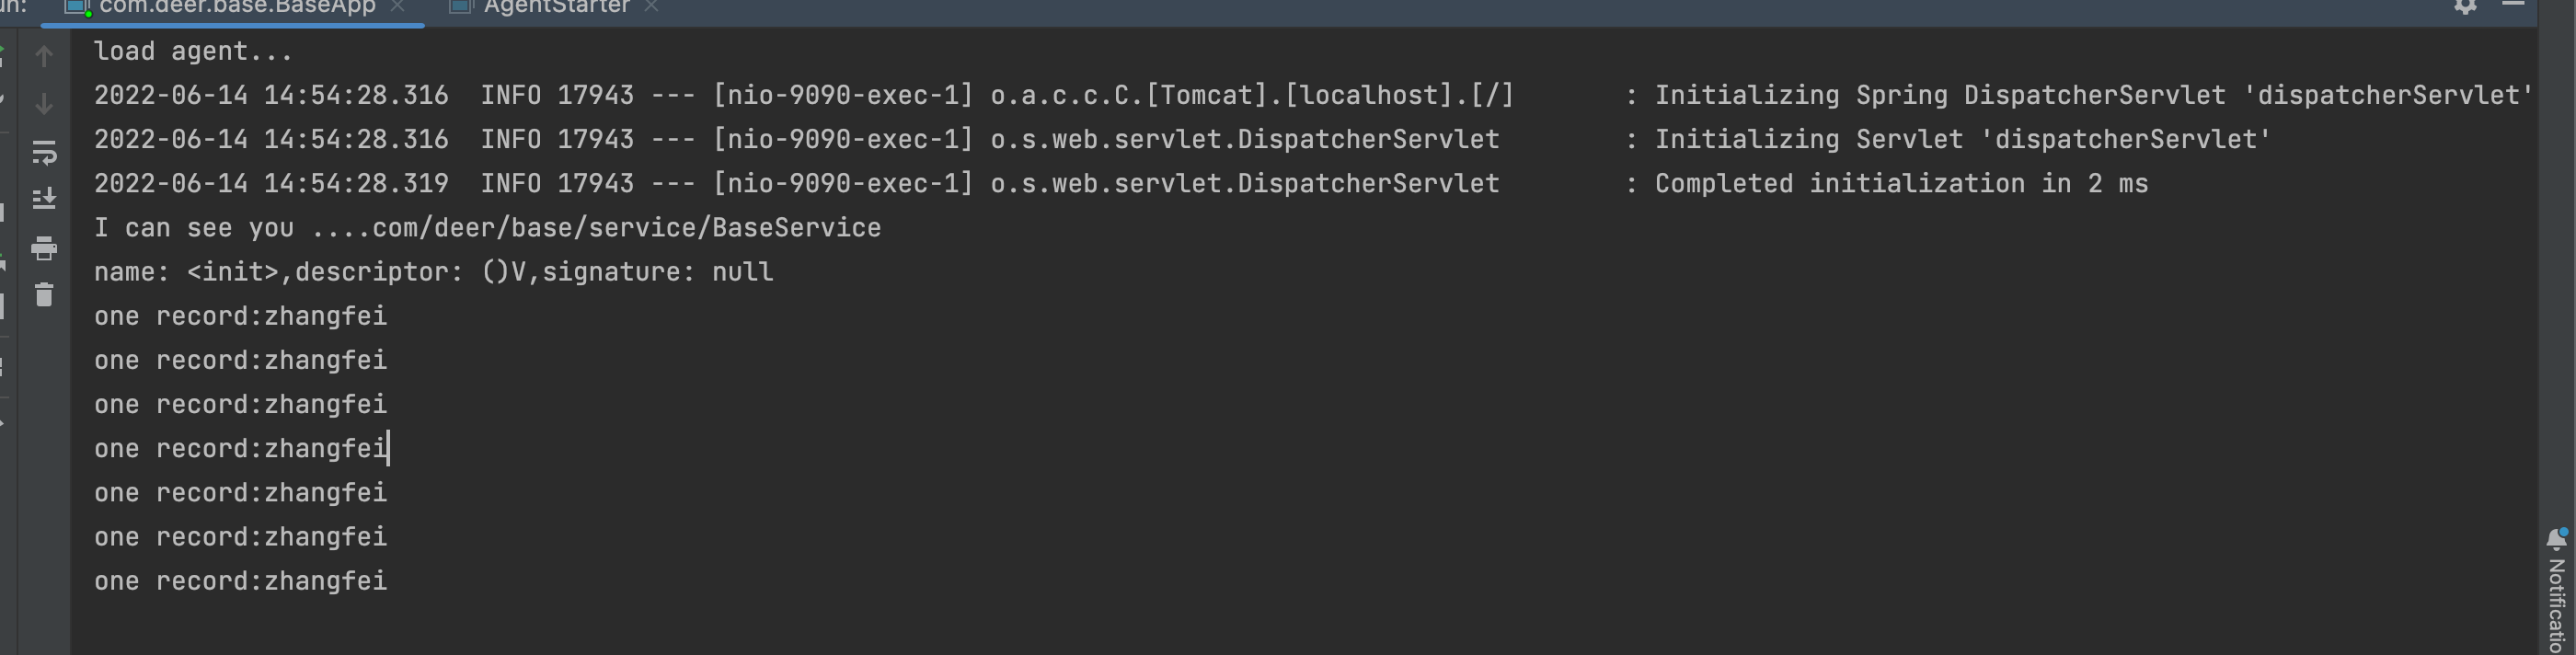Hide the Run panel with minus icon
Viewport: 2576px width, 655px height.
(2513, 5)
